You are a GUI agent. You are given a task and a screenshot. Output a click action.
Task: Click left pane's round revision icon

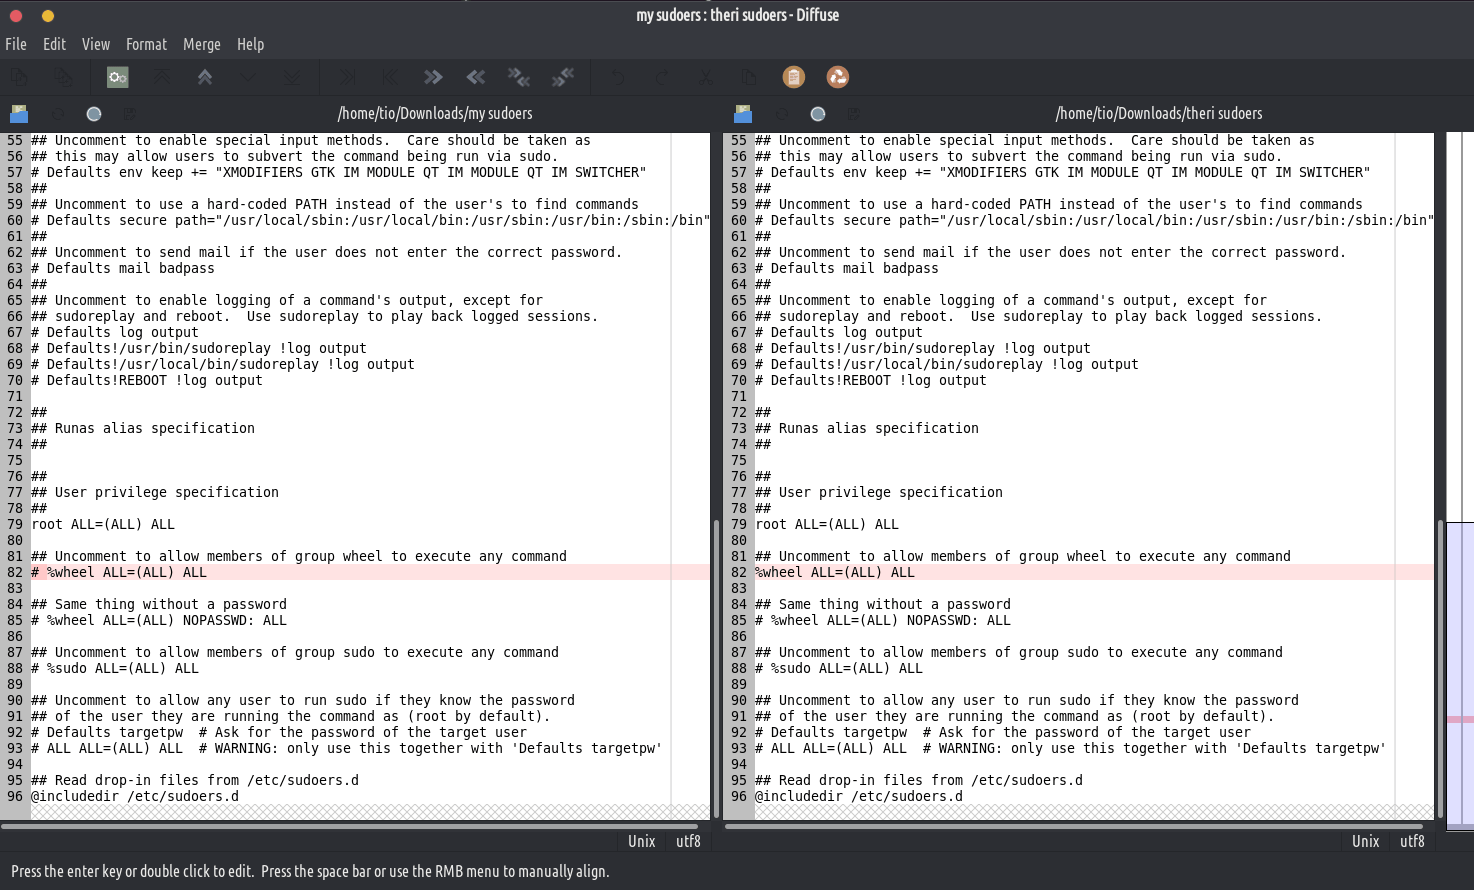[94, 114]
